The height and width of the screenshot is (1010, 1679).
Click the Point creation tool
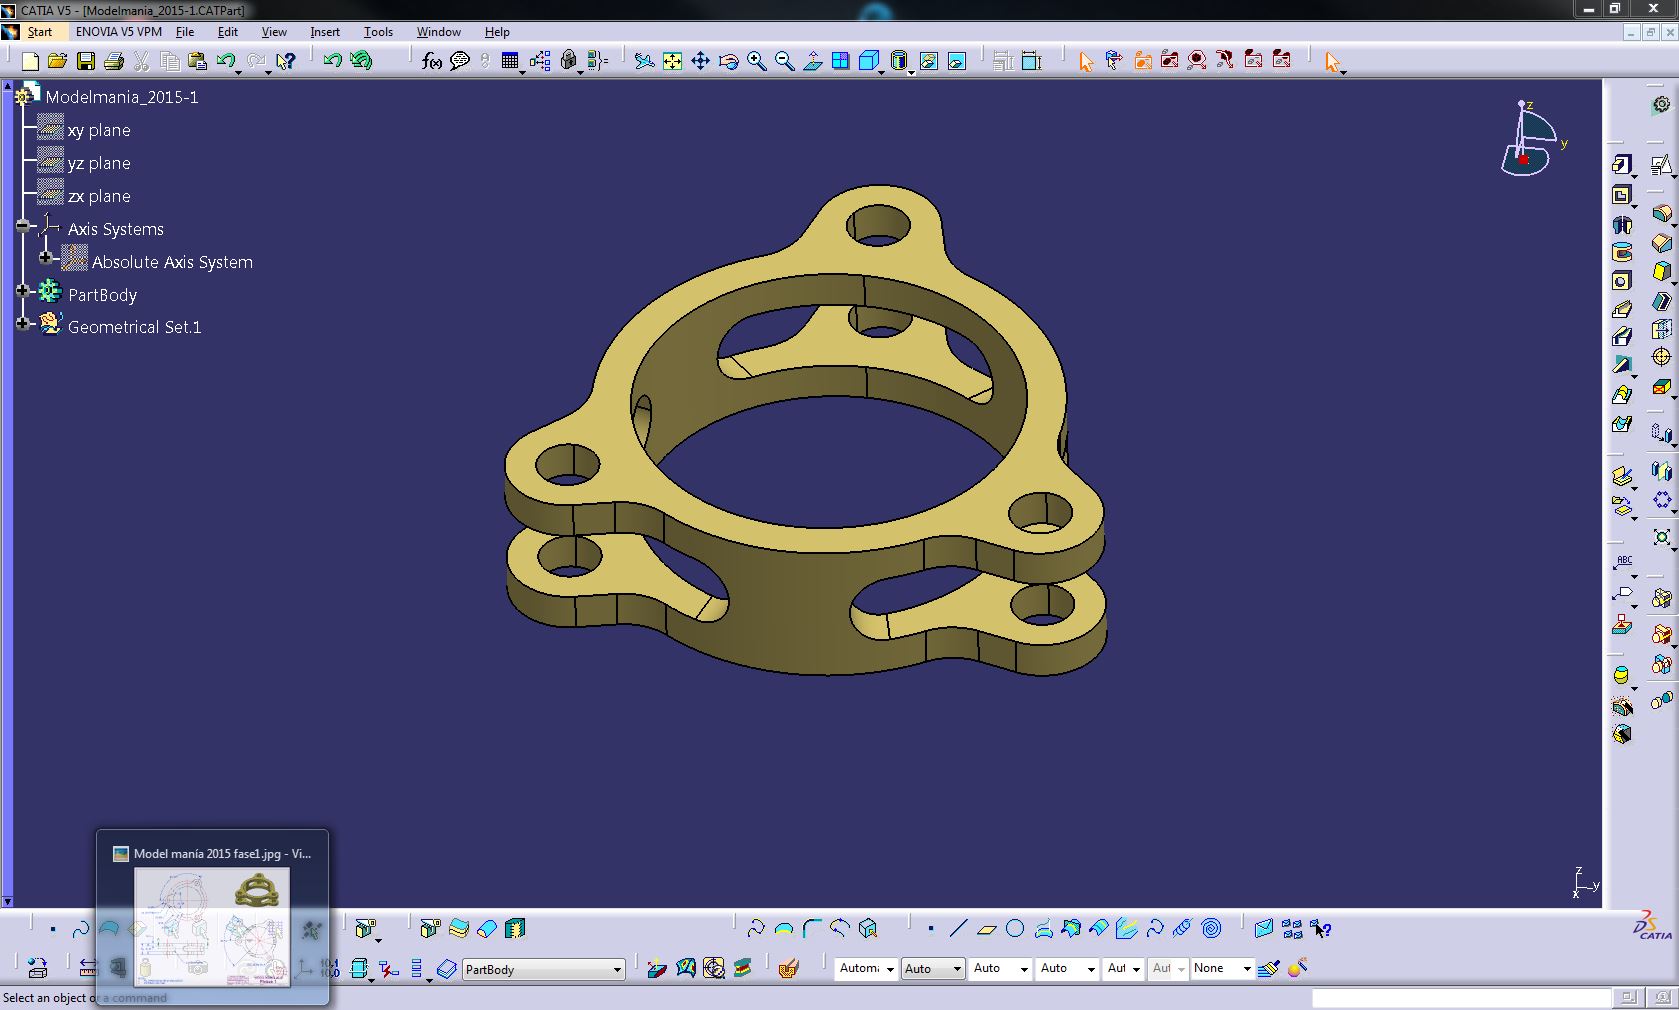tap(931, 929)
